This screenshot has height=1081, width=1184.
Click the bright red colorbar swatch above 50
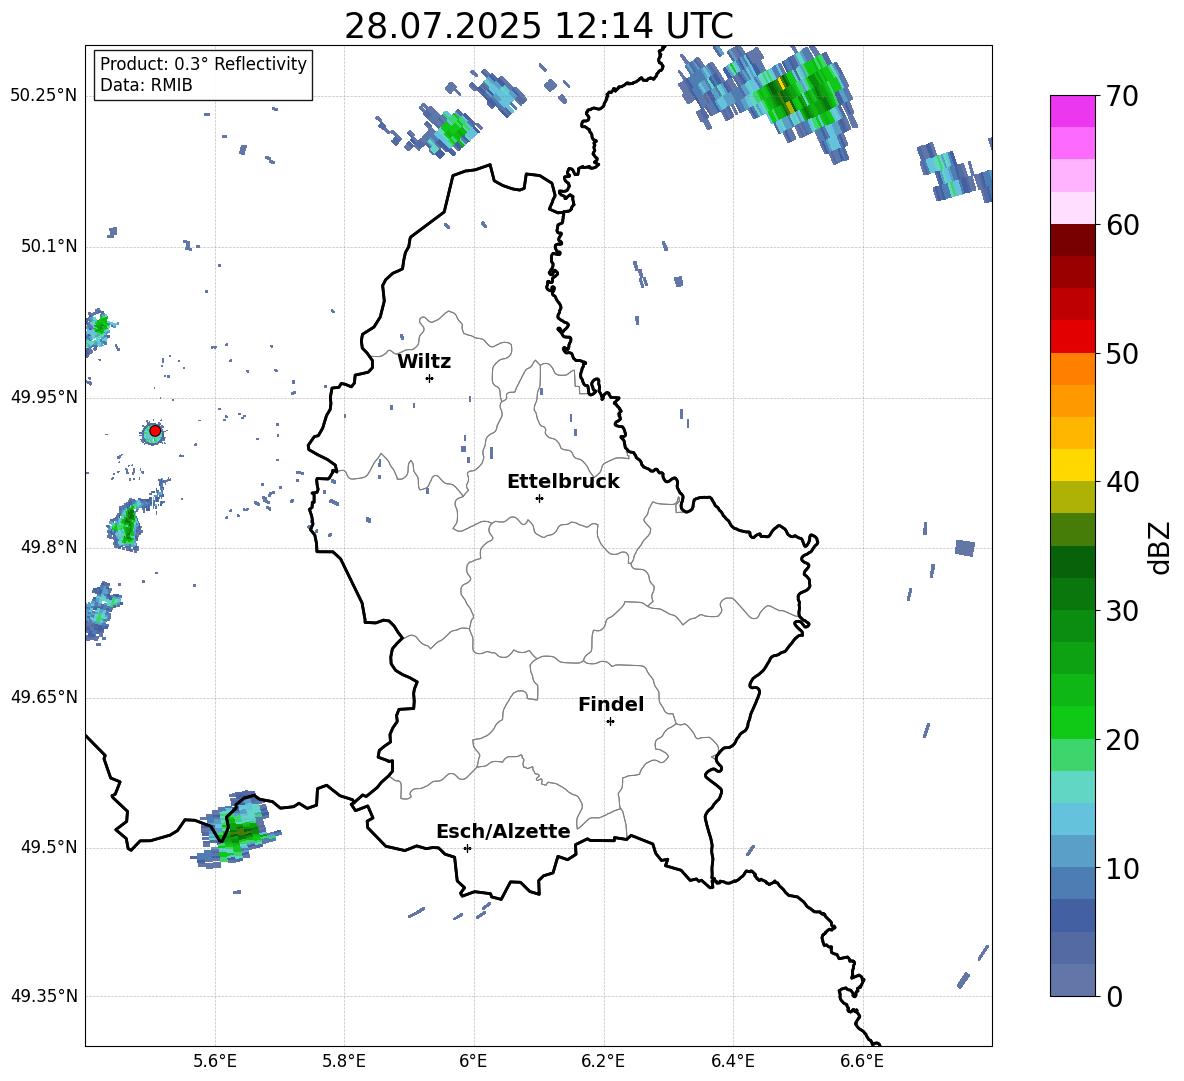pos(1072,337)
